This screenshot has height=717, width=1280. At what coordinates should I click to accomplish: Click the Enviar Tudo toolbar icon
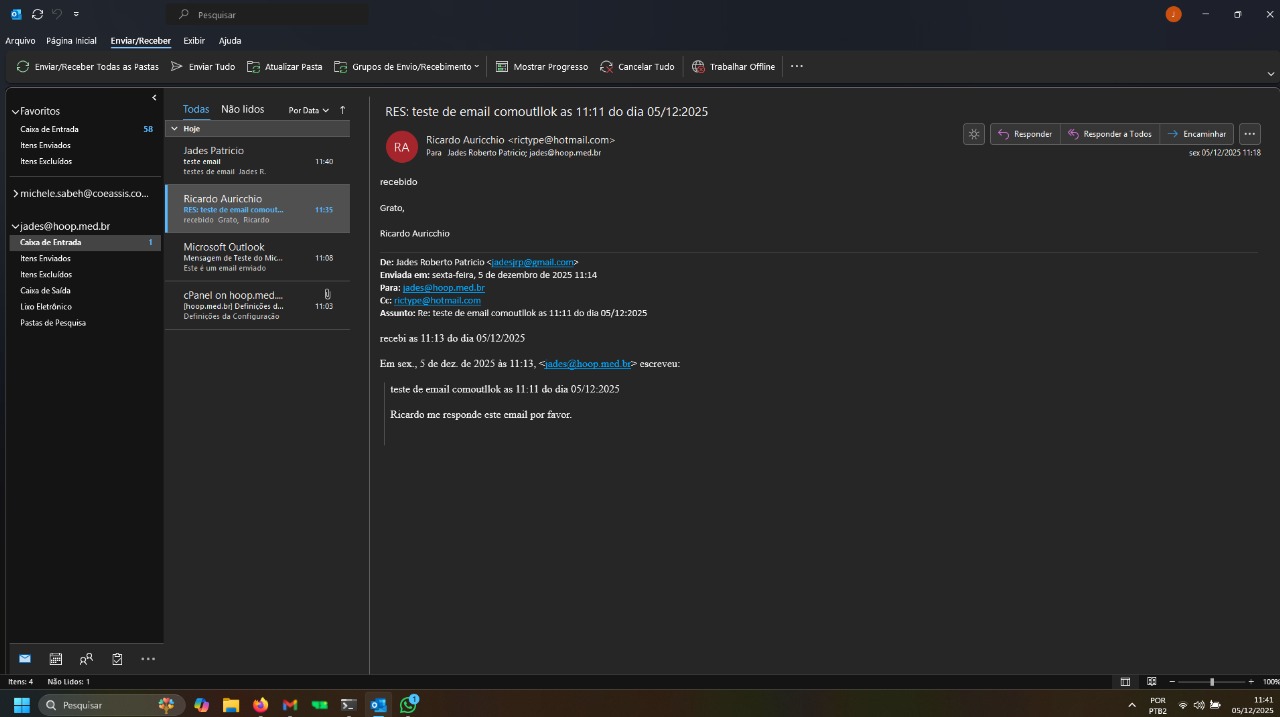(x=177, y=67)
